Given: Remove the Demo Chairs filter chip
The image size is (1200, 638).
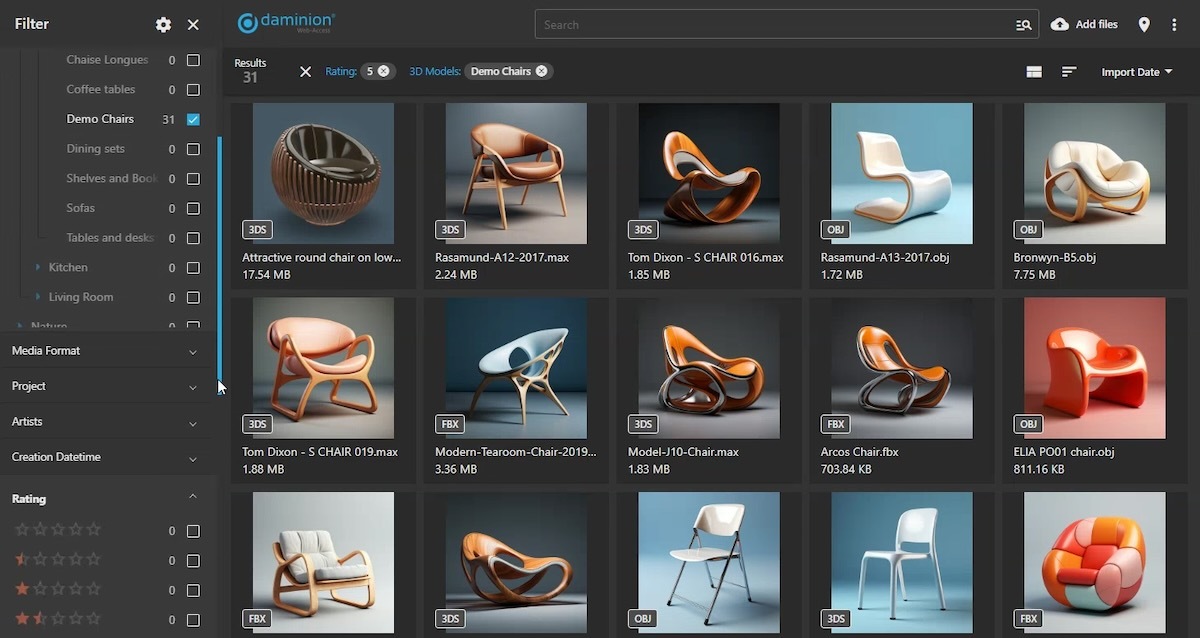Looking at the screenshot, I should click(541, 71).
